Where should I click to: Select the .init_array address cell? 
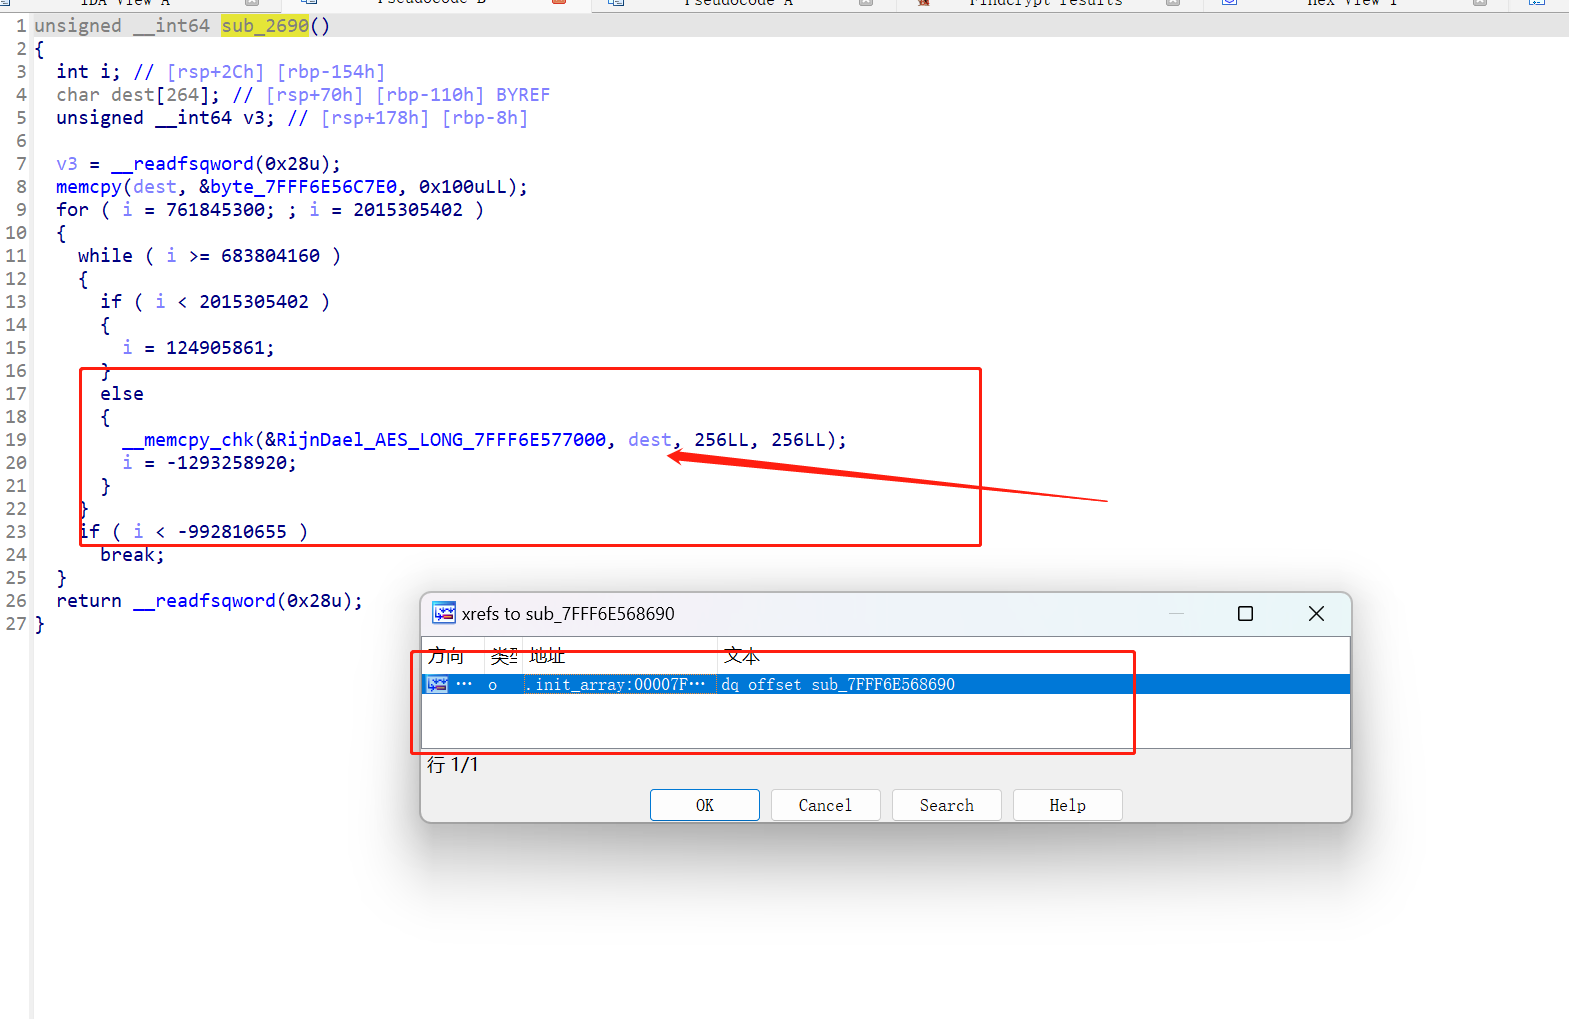619,684
